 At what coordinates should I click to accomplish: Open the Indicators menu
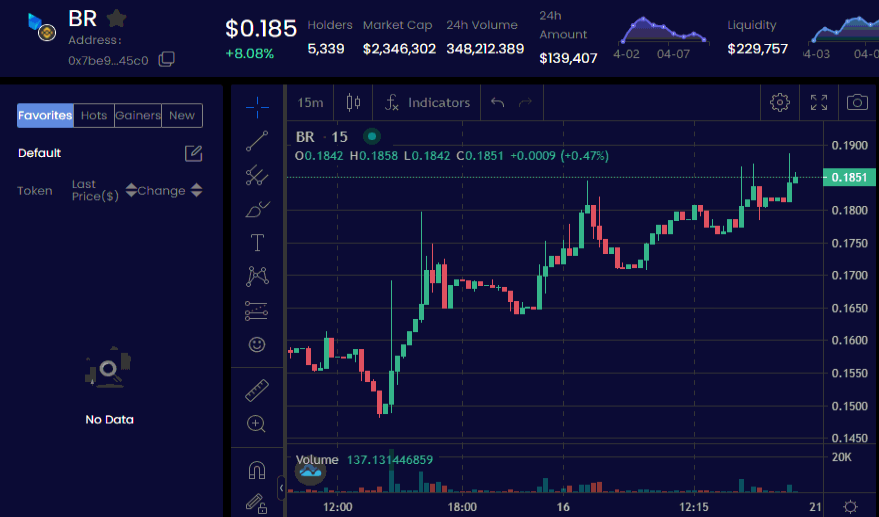pos(427,103)
